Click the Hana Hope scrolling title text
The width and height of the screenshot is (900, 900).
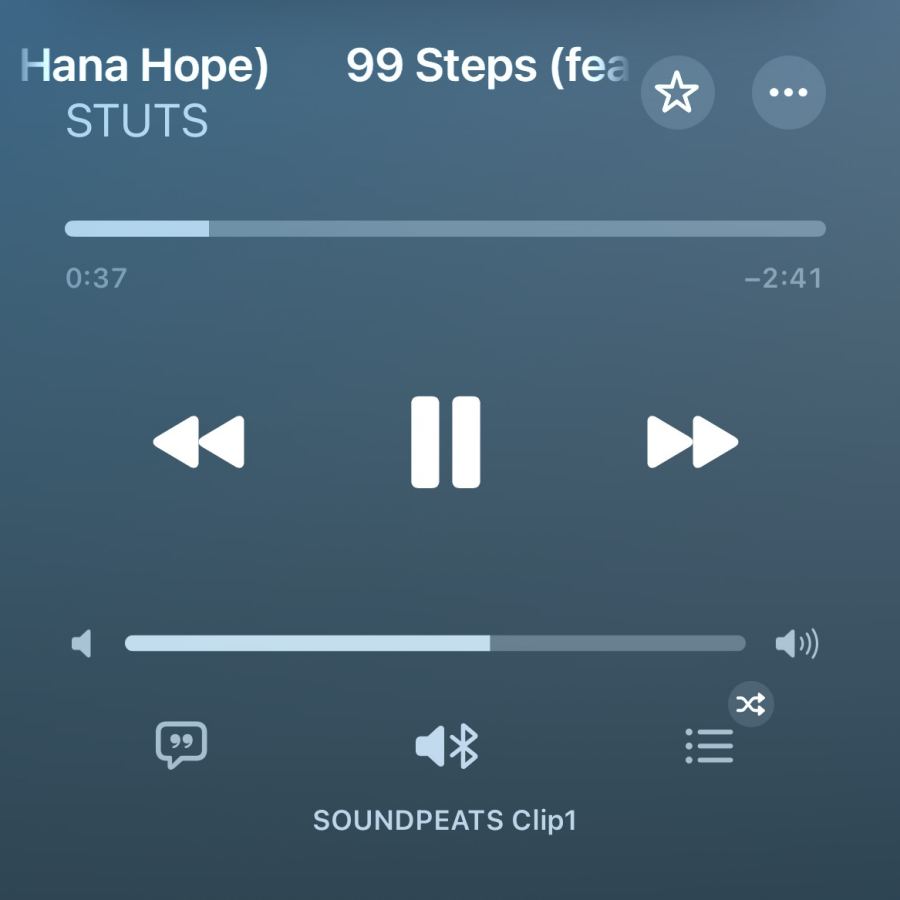pyautogui.click(x=145, y=65)
